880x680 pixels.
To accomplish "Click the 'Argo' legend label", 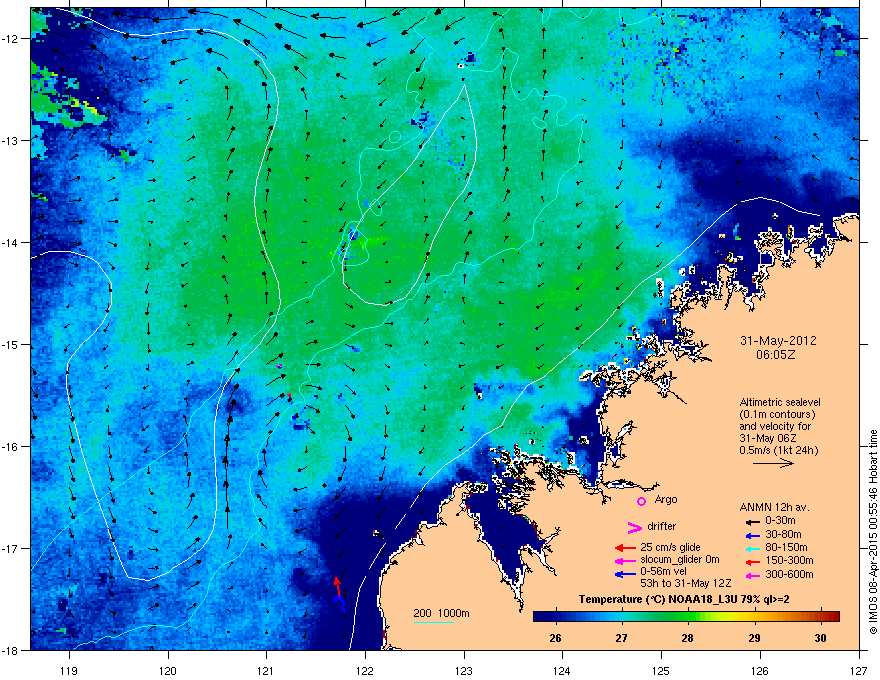I will coord(666,500).
